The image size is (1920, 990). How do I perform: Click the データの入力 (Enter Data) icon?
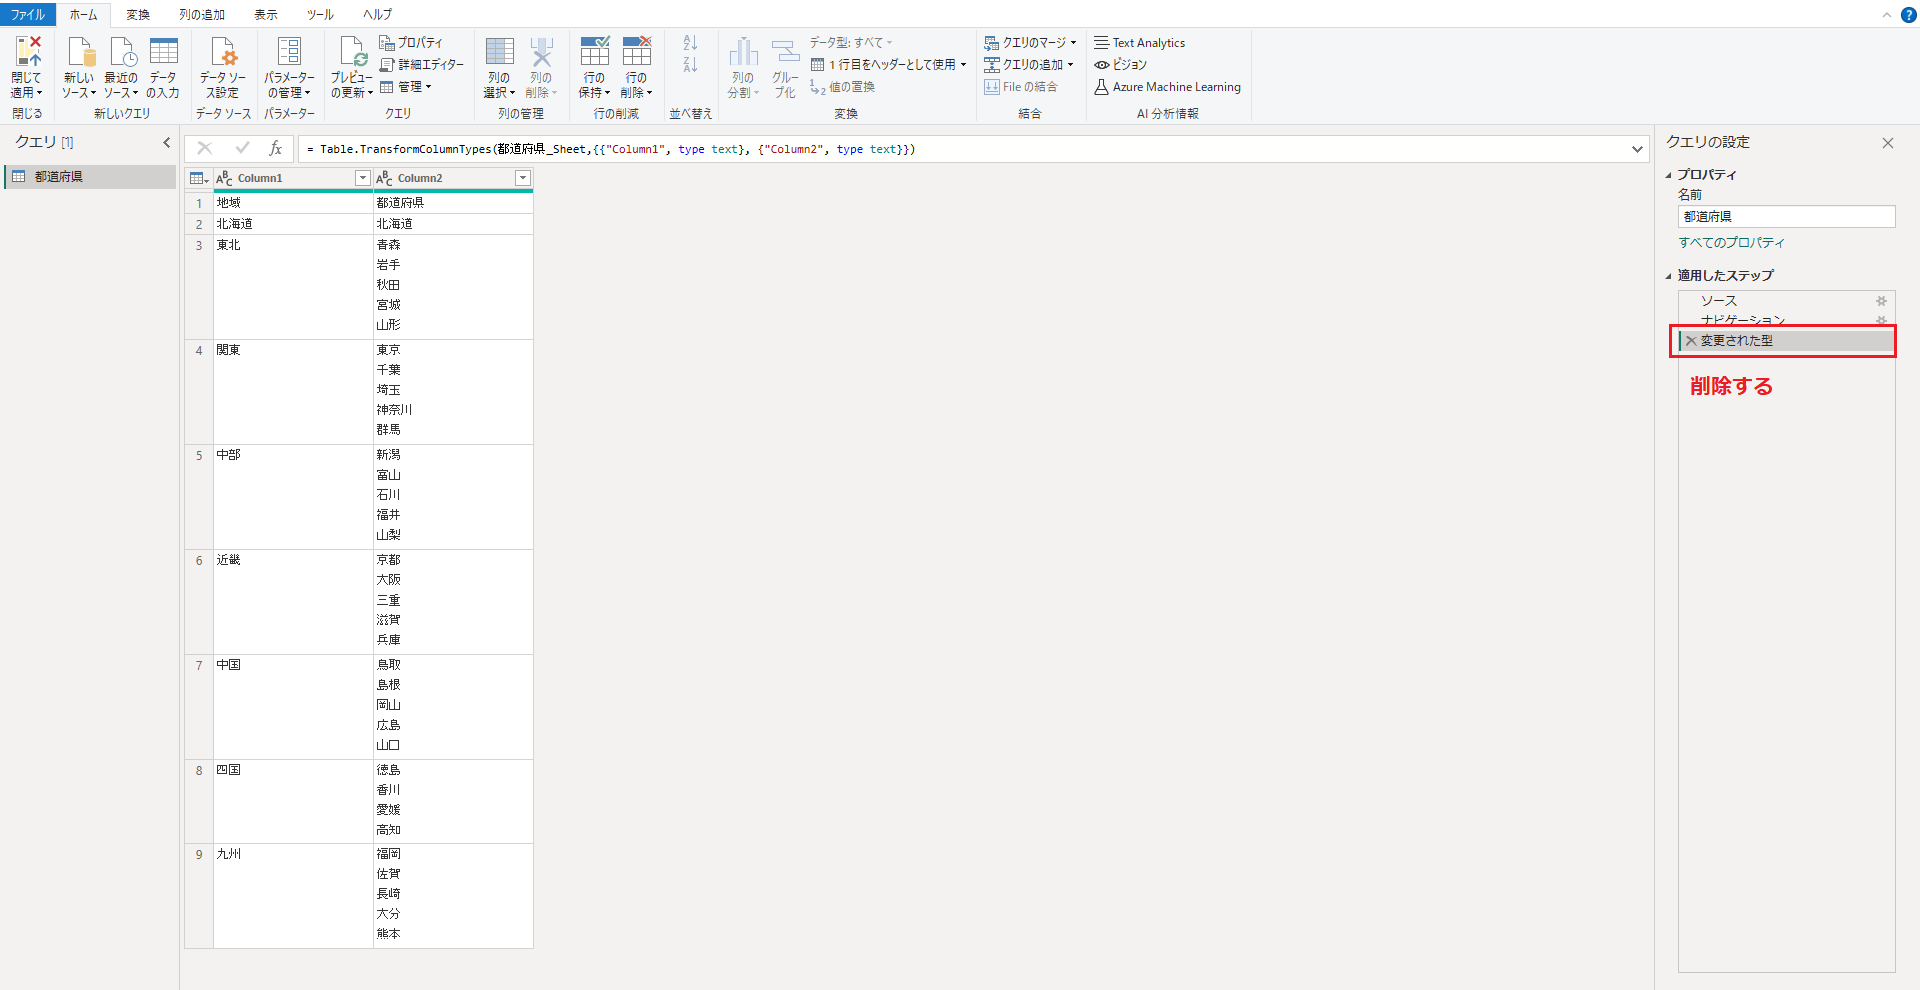click(x=163, y=53)
